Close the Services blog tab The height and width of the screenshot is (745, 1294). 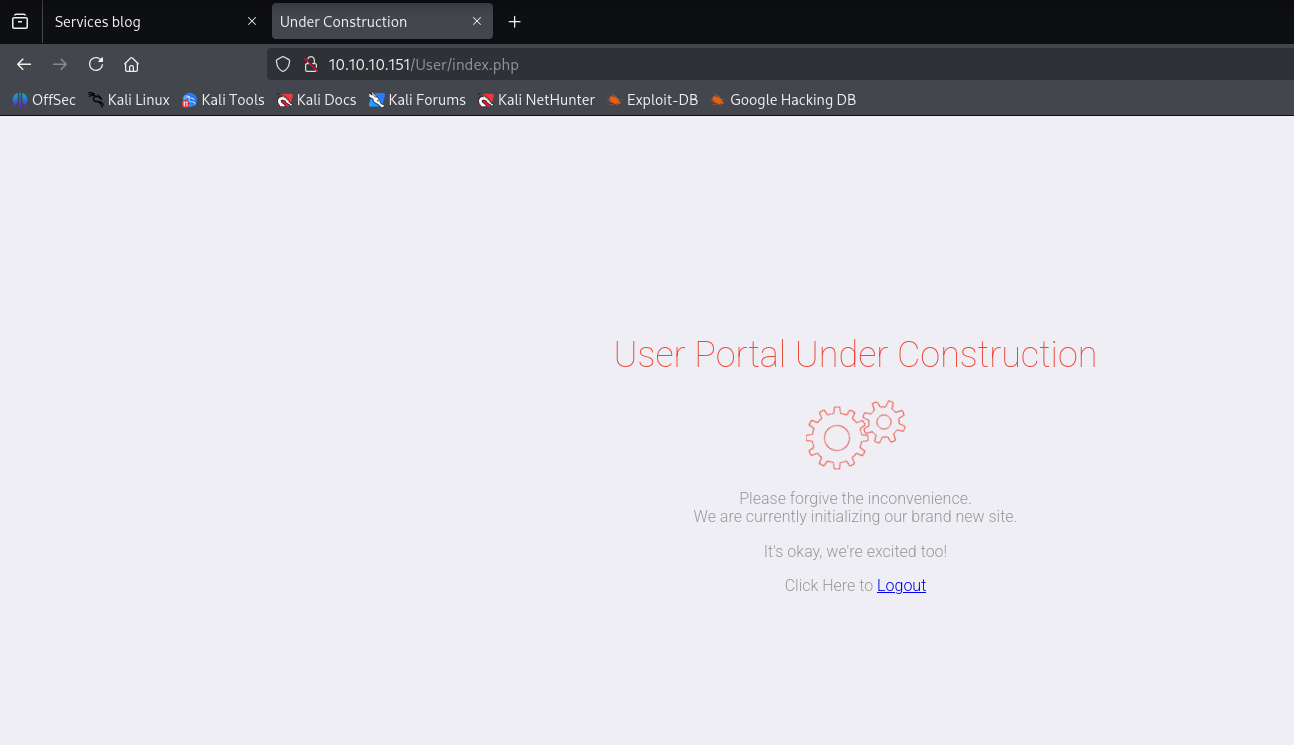point(252,21)
